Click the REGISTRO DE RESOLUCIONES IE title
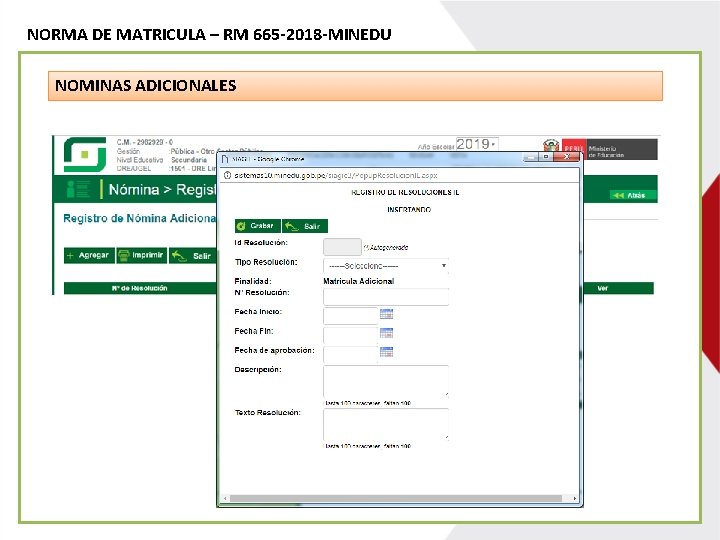The height and width of the screenshot is (540, 720). (405, 192)
